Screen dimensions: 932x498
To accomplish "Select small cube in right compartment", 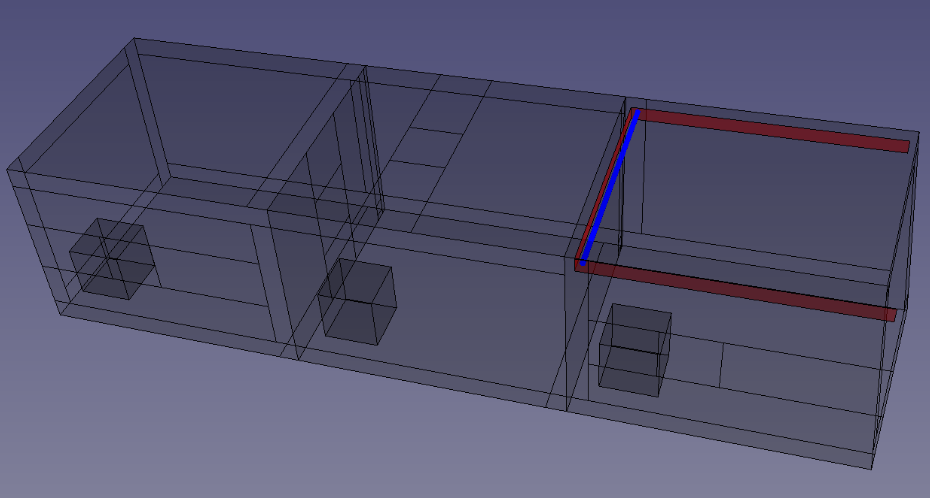I will [634, 347].
